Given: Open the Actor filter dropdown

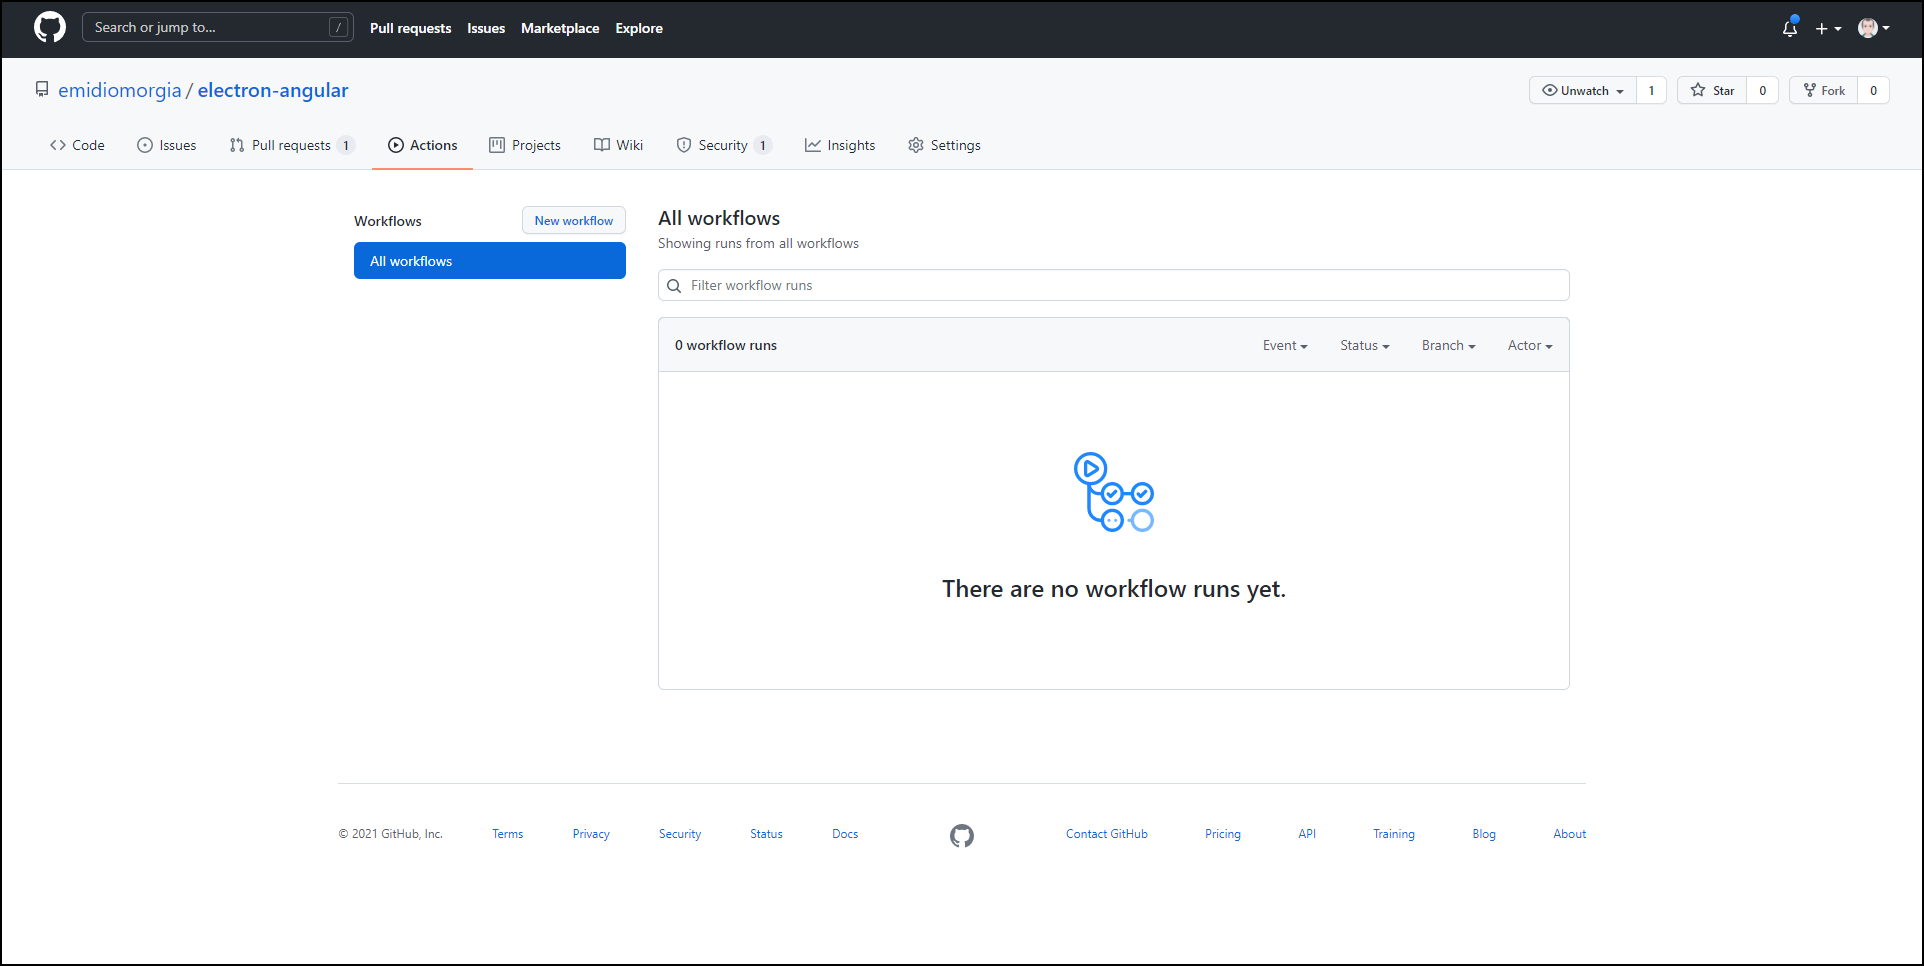Looking at the screenshot, I should pyautogui.click(x=1529, y=345).
